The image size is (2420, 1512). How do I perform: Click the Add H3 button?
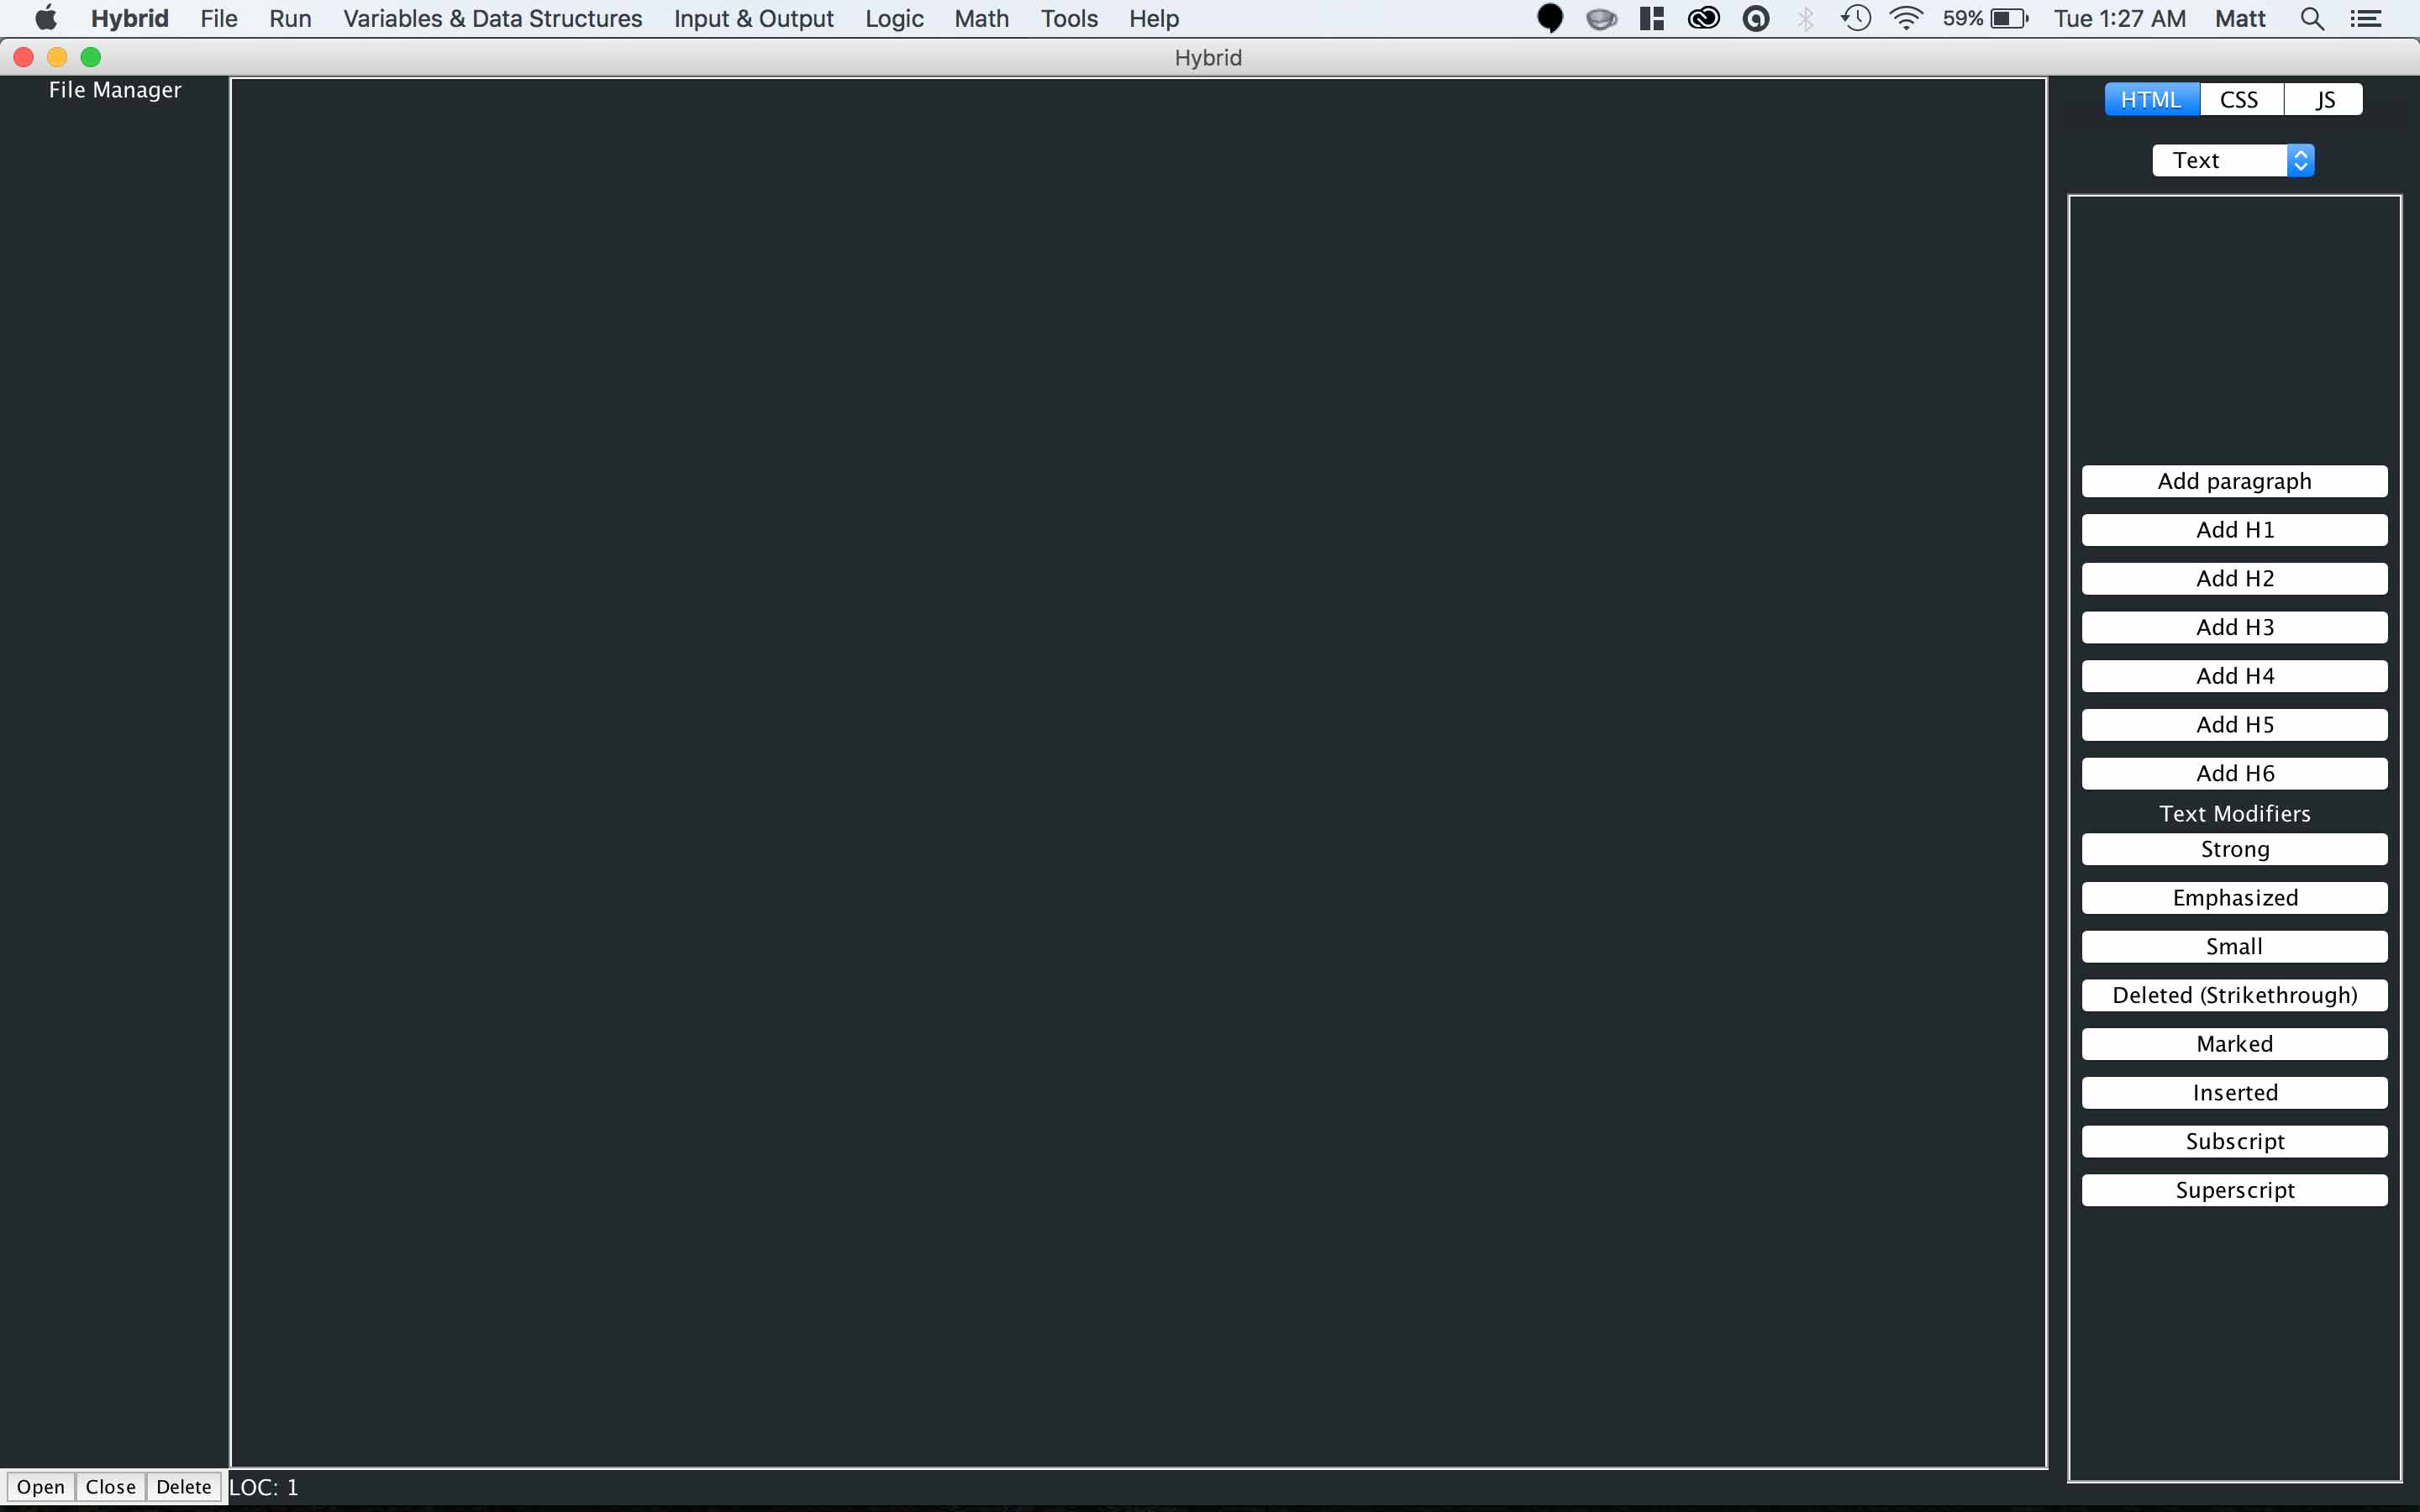pos(2234,627)
